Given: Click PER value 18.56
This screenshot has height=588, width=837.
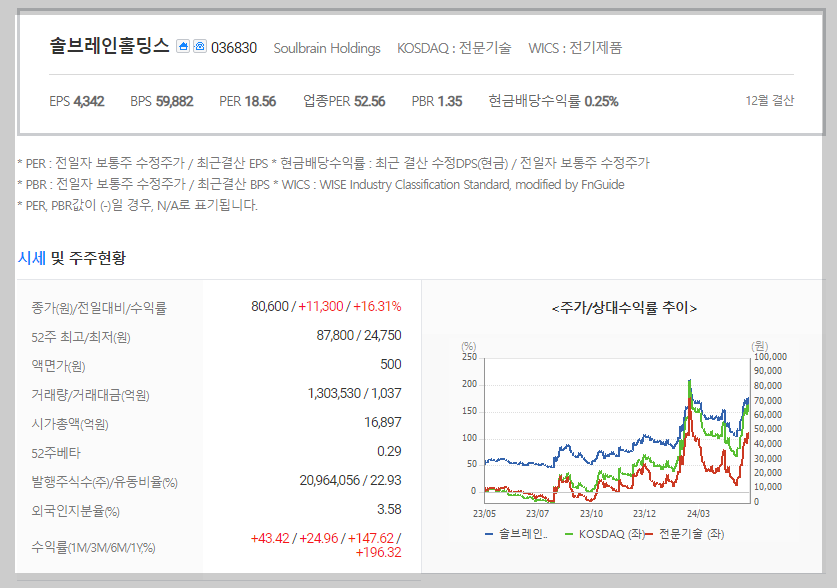Looking at the screenshot, I should 260,101.
